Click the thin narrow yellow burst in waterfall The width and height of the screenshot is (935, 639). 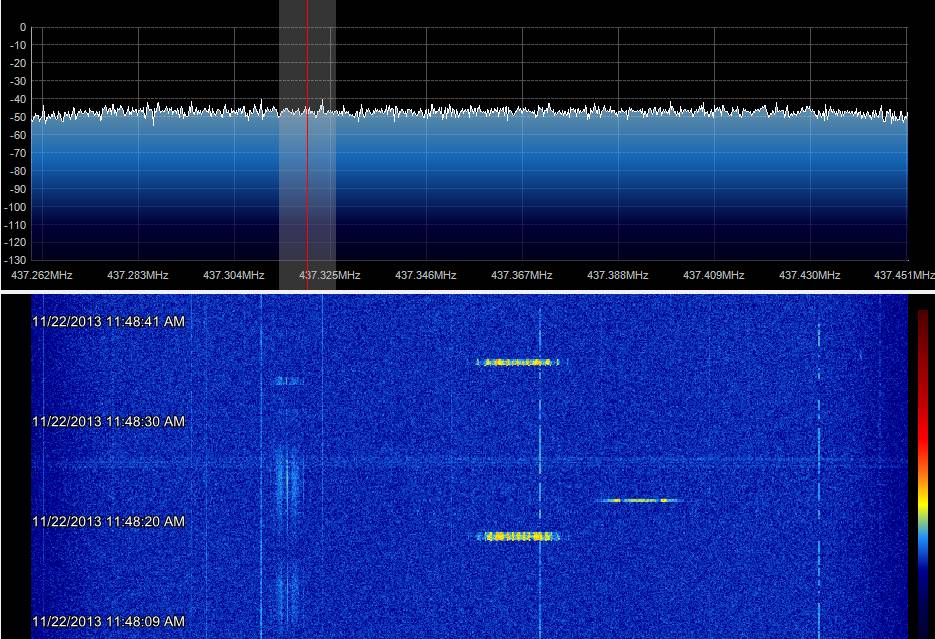click(639, 501)
